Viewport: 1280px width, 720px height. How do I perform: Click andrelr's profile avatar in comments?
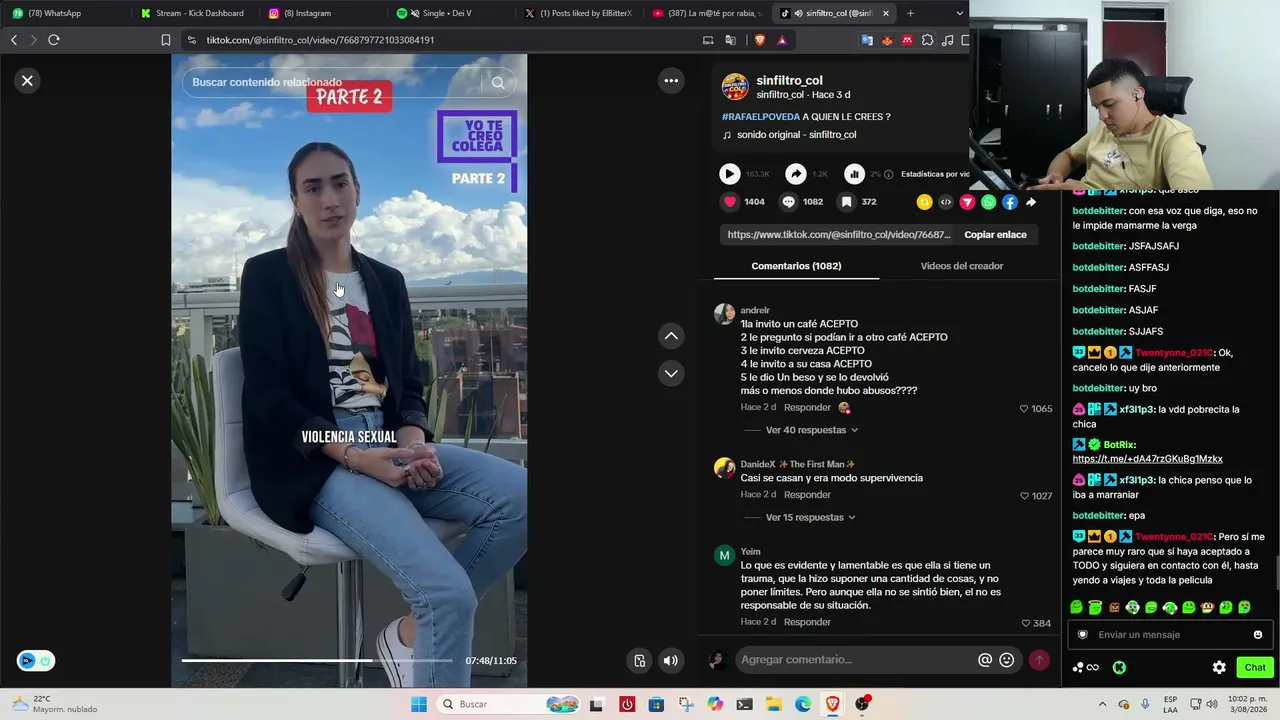(x=724, y=314)
